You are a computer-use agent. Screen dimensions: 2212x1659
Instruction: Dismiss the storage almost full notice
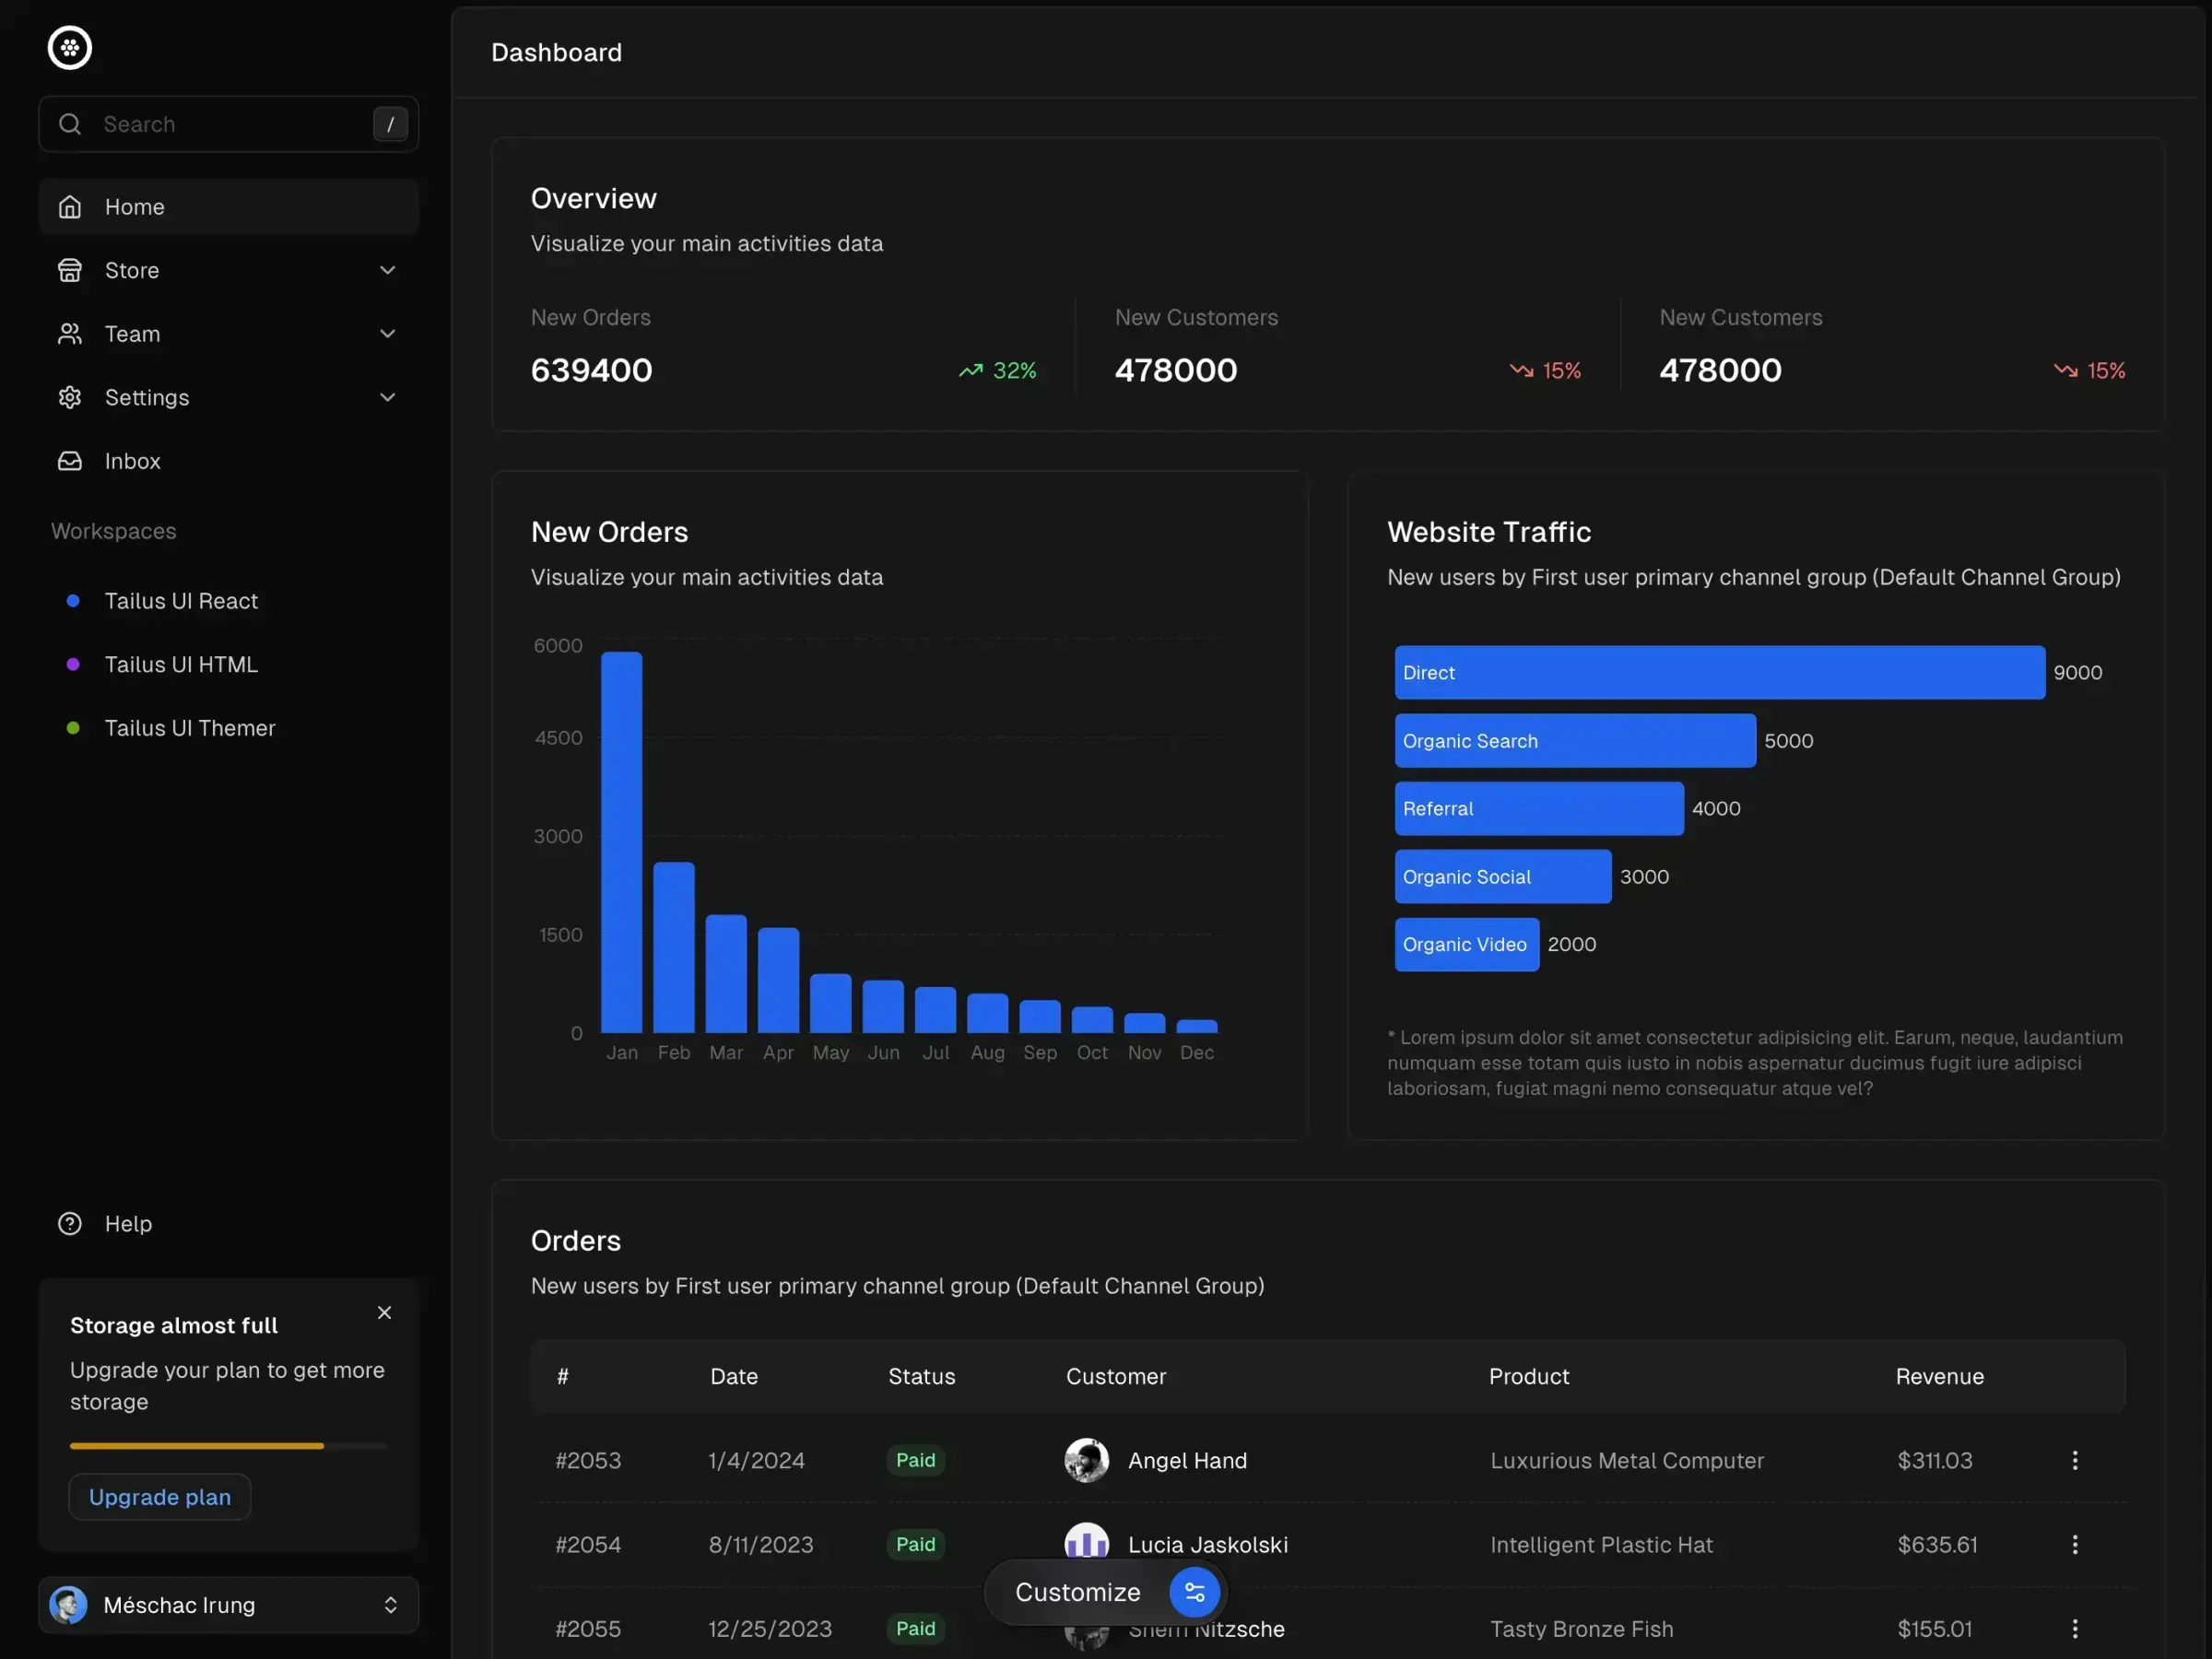coord(385,1312)
